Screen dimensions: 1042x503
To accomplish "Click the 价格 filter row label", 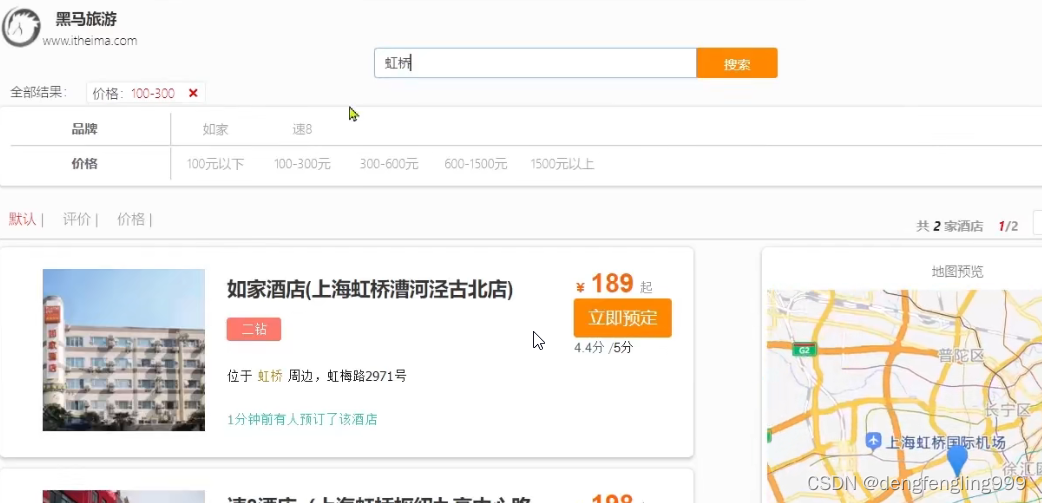I will (84, 164).
